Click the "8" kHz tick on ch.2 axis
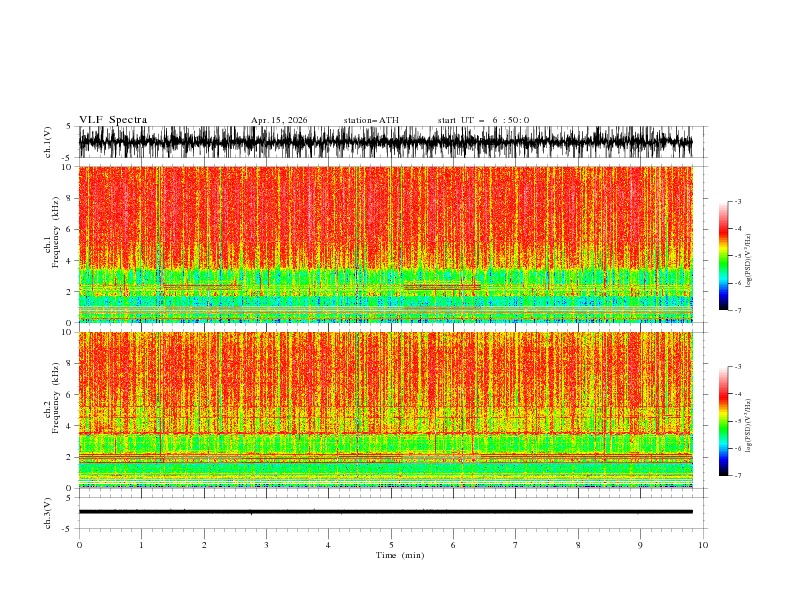The width and height of the screenshot is (792, 612). [x=69, y=364]
